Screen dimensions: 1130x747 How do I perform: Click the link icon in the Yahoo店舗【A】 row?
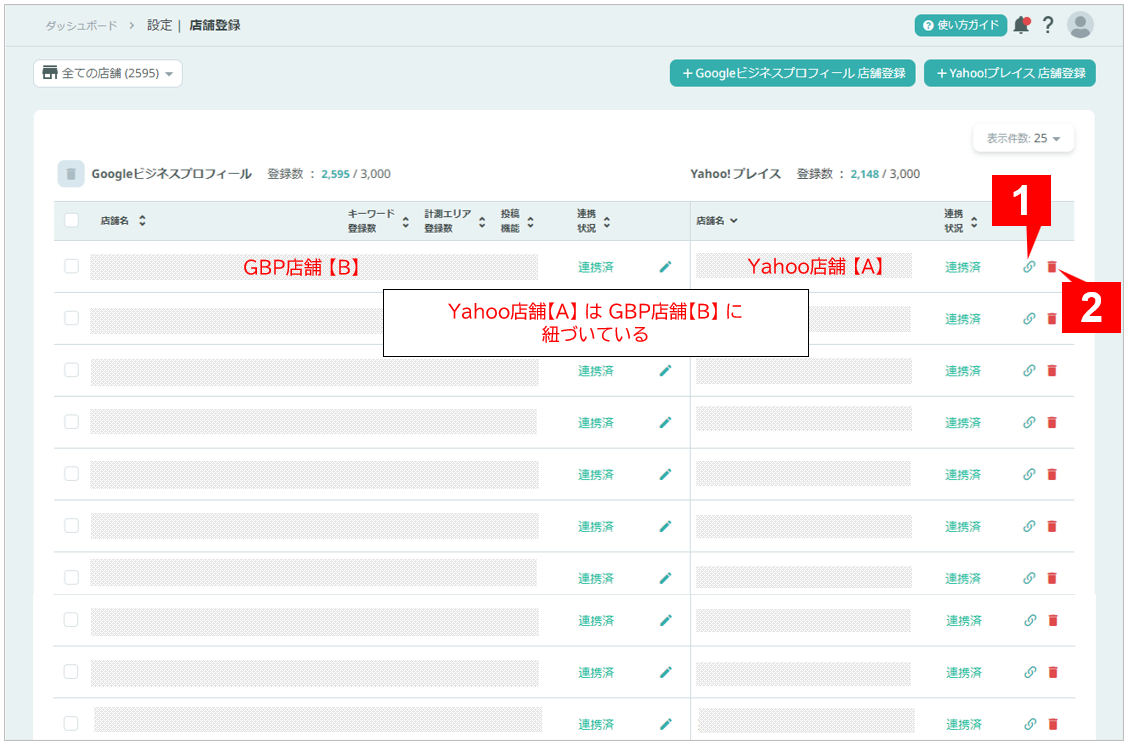(x=1029, y=267)
